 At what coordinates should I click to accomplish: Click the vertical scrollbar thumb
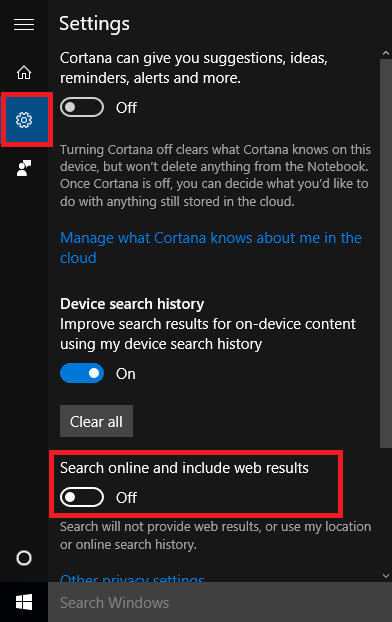386,253
